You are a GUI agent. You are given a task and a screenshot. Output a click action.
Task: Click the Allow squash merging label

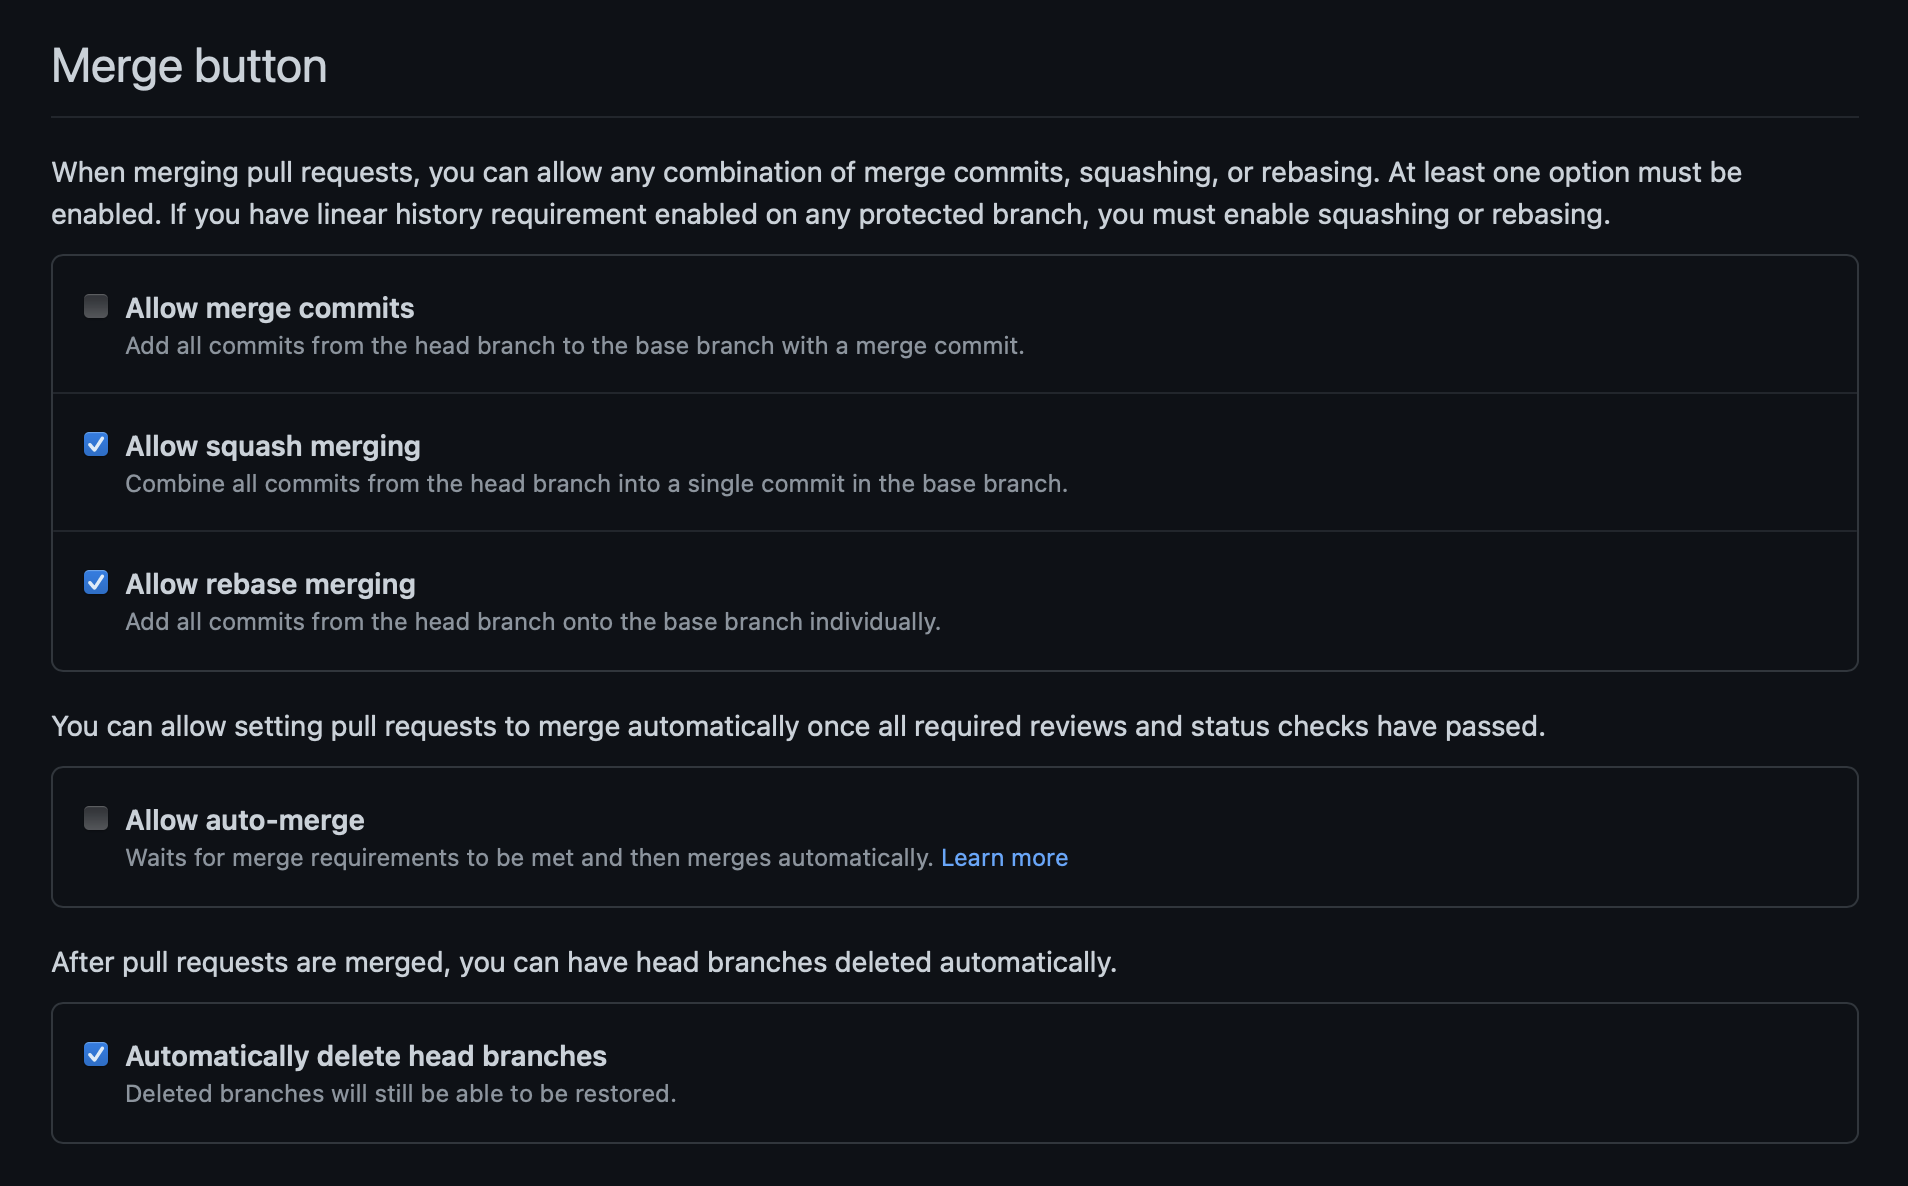[x=272, y=446]
